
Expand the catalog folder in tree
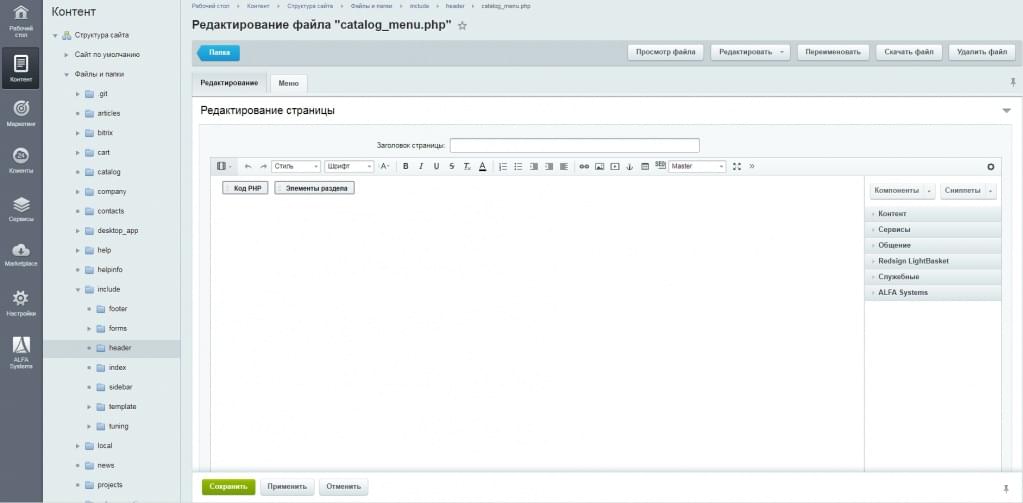point(77,172)
